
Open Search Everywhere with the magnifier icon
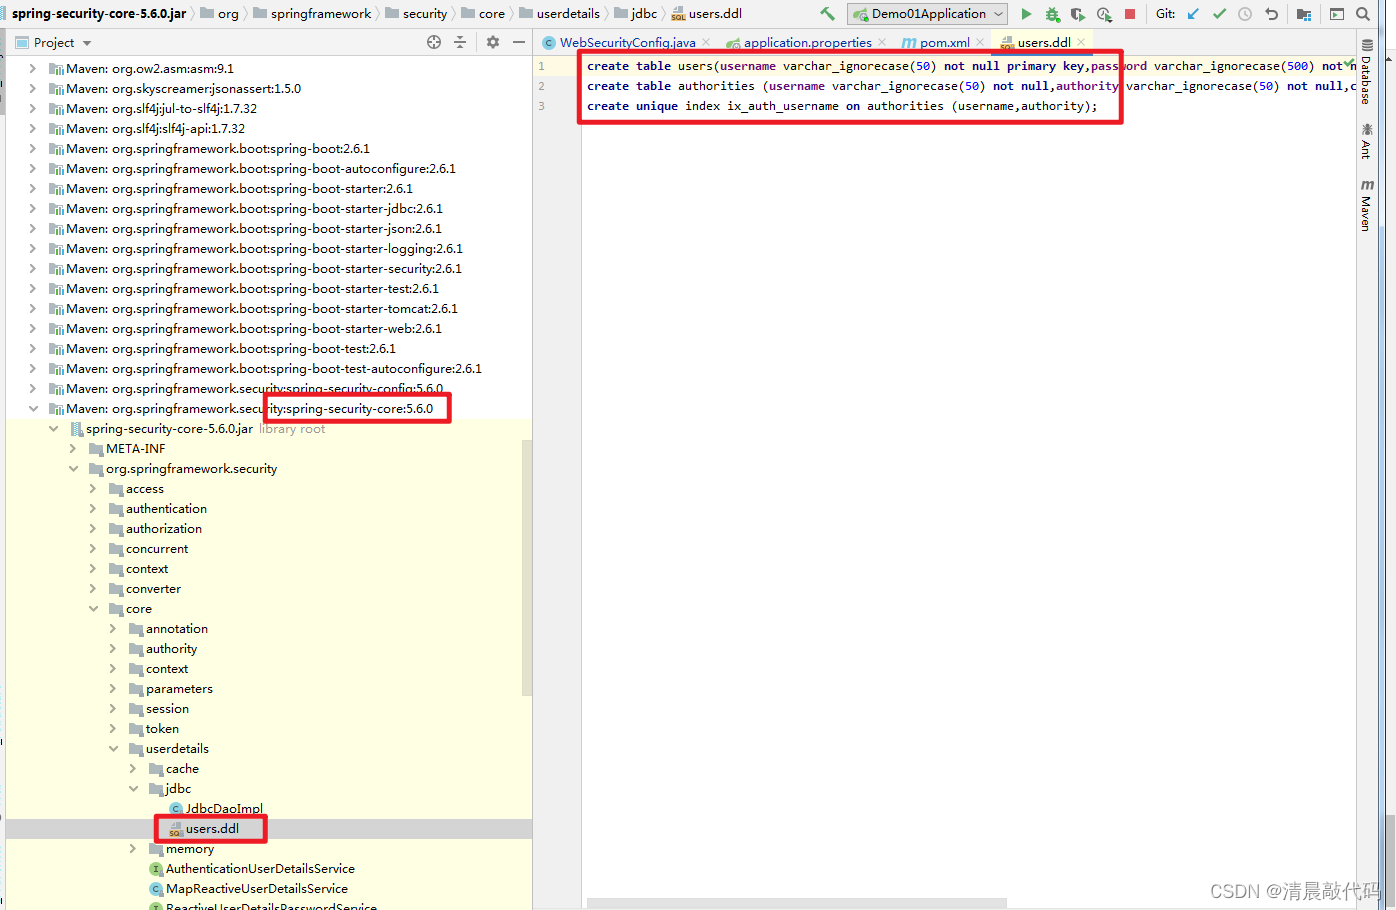(1362, 13)
